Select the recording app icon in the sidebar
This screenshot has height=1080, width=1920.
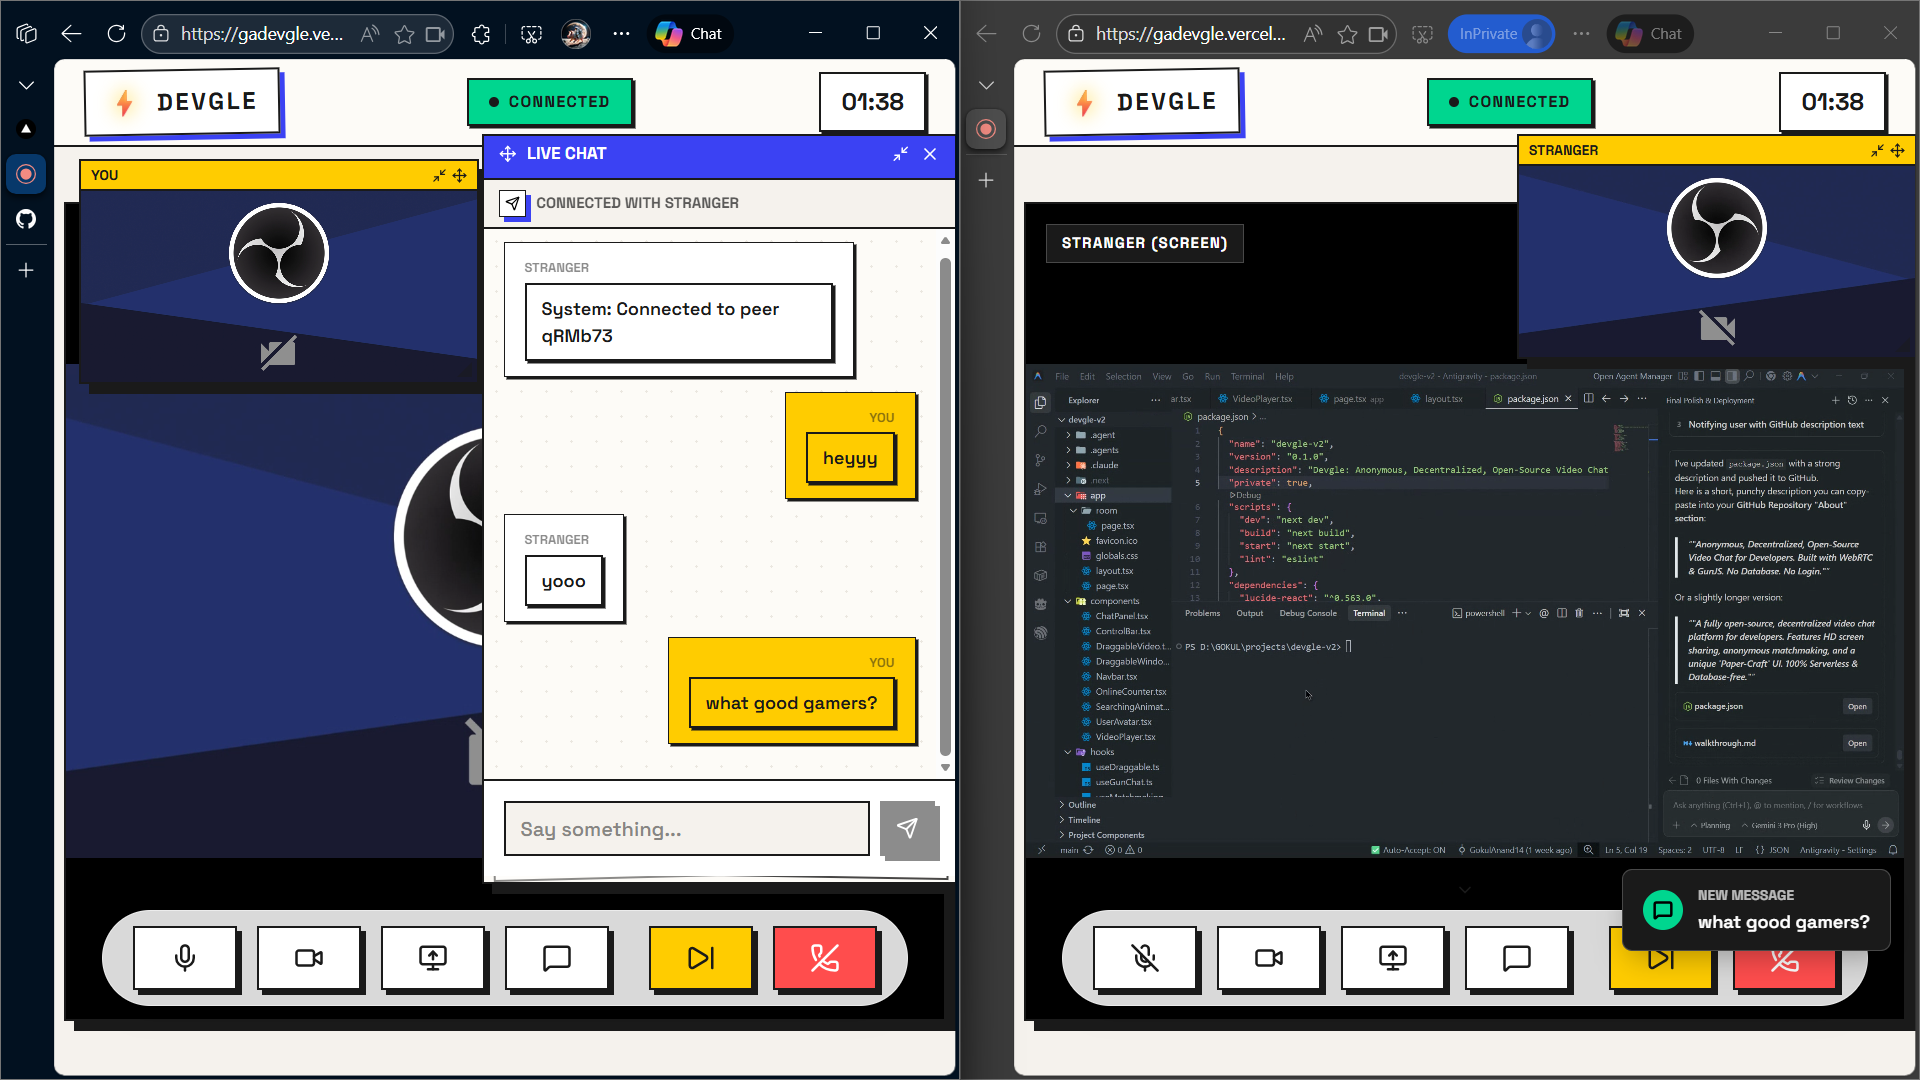26,173
